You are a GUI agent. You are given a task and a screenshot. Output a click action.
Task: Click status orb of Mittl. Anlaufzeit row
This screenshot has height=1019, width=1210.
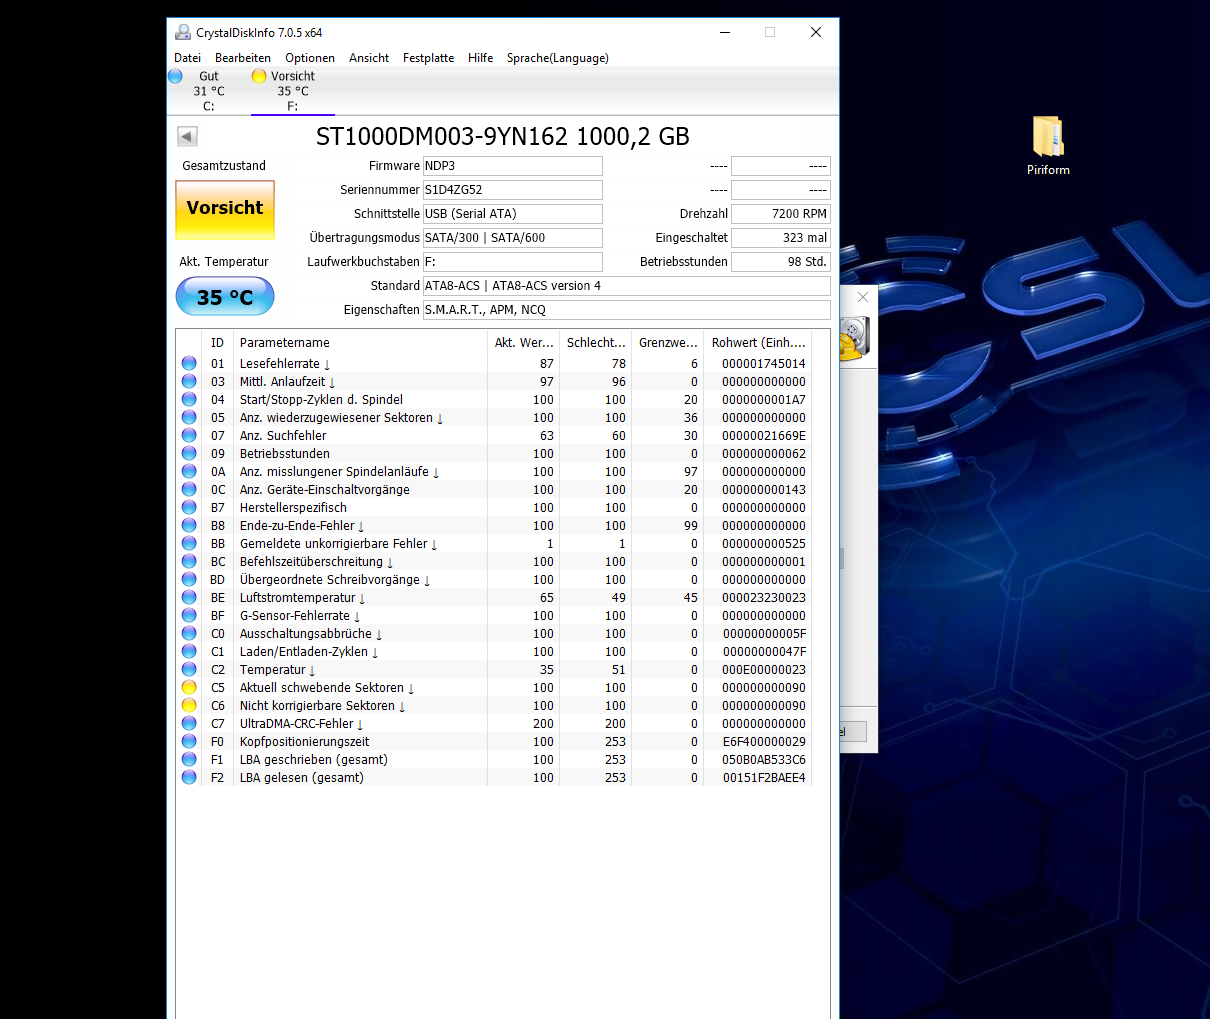tap(189, 381)
